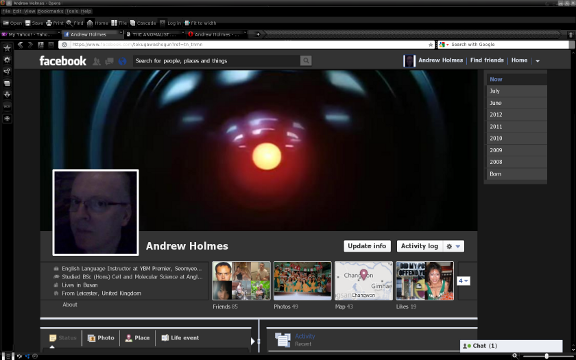Expand more sections with 4 dropdown
576x360 pixels.
click(x=463, y=281)
